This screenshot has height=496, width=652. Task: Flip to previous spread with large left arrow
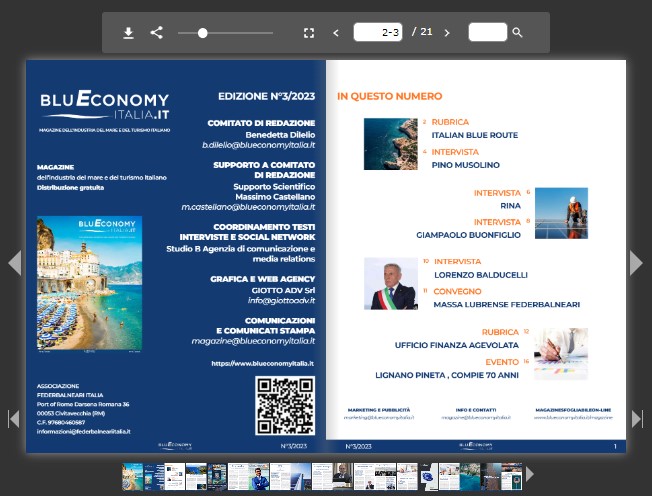coord(15,263)
